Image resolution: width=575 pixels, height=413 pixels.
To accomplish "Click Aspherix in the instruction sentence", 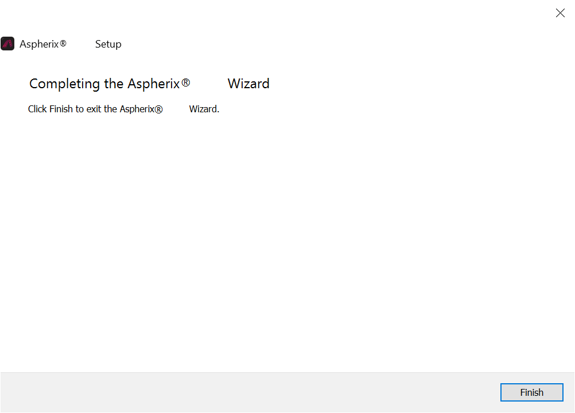I will click(137, 109).
